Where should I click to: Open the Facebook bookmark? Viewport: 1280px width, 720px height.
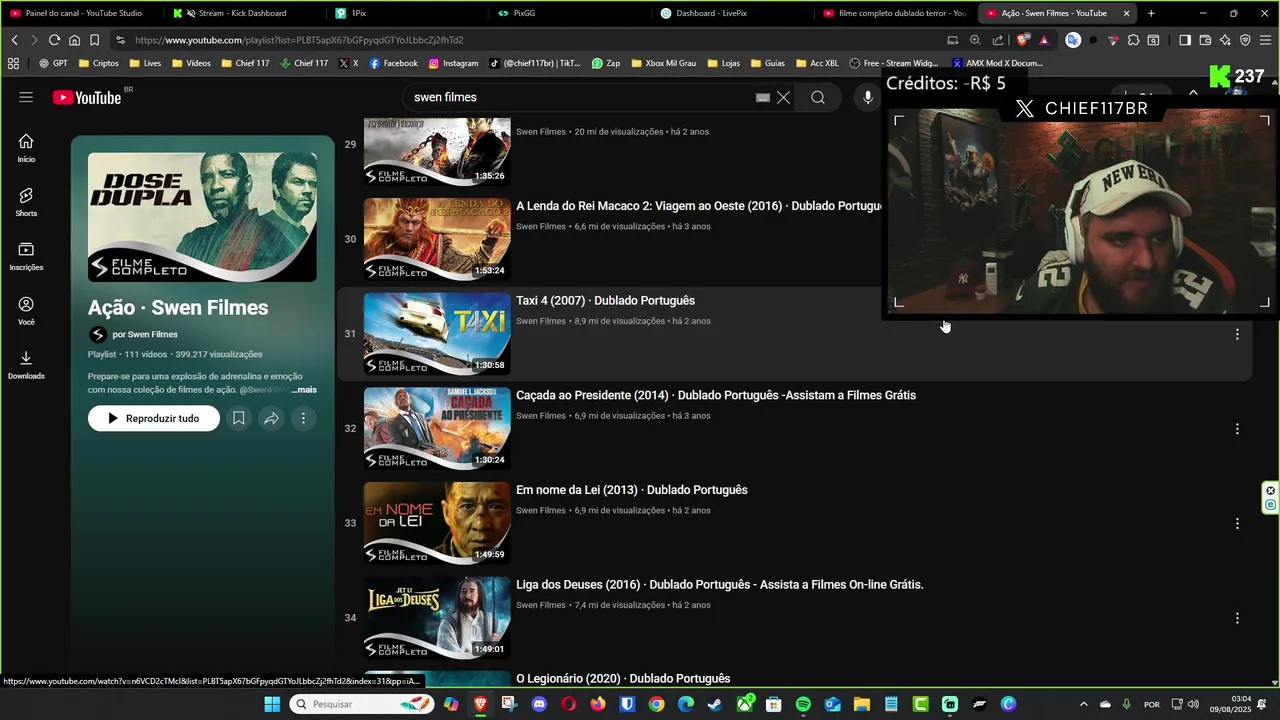(x=393, y=63)
